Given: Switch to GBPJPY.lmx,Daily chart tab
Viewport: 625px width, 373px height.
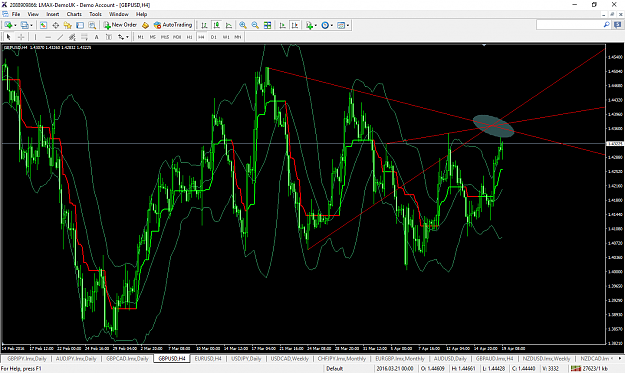Looking at the screenshot, I should point(27,359).
